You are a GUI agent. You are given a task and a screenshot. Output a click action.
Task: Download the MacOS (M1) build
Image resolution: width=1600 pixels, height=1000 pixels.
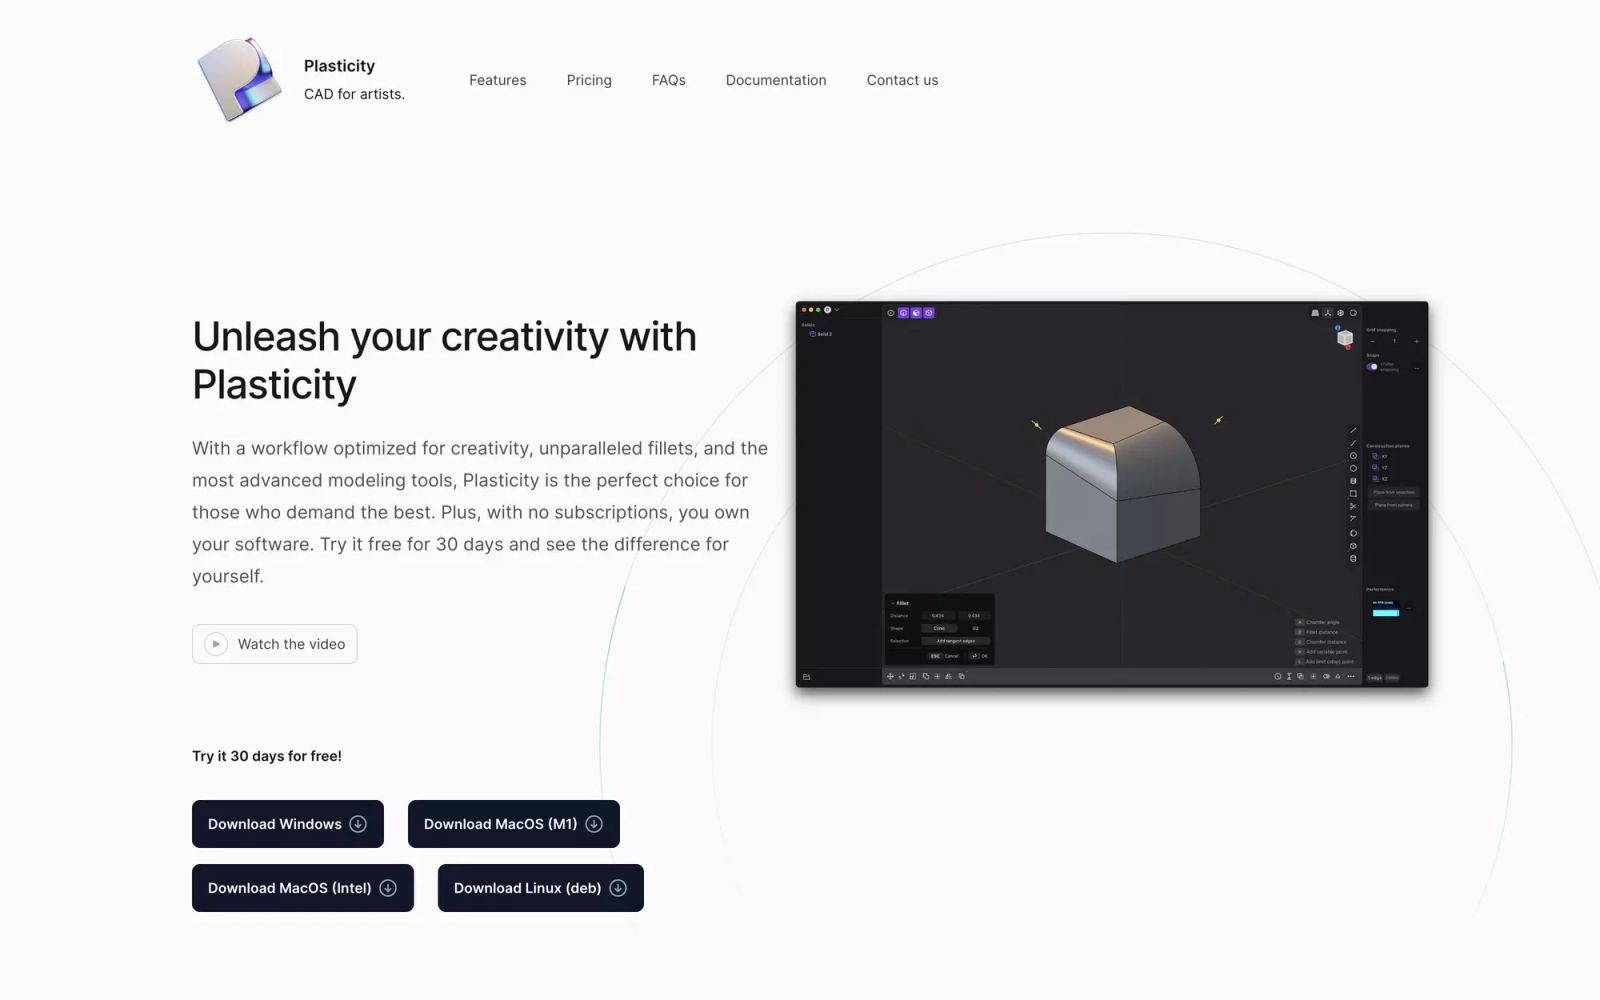pyautogui.click(x=514, y=824)
